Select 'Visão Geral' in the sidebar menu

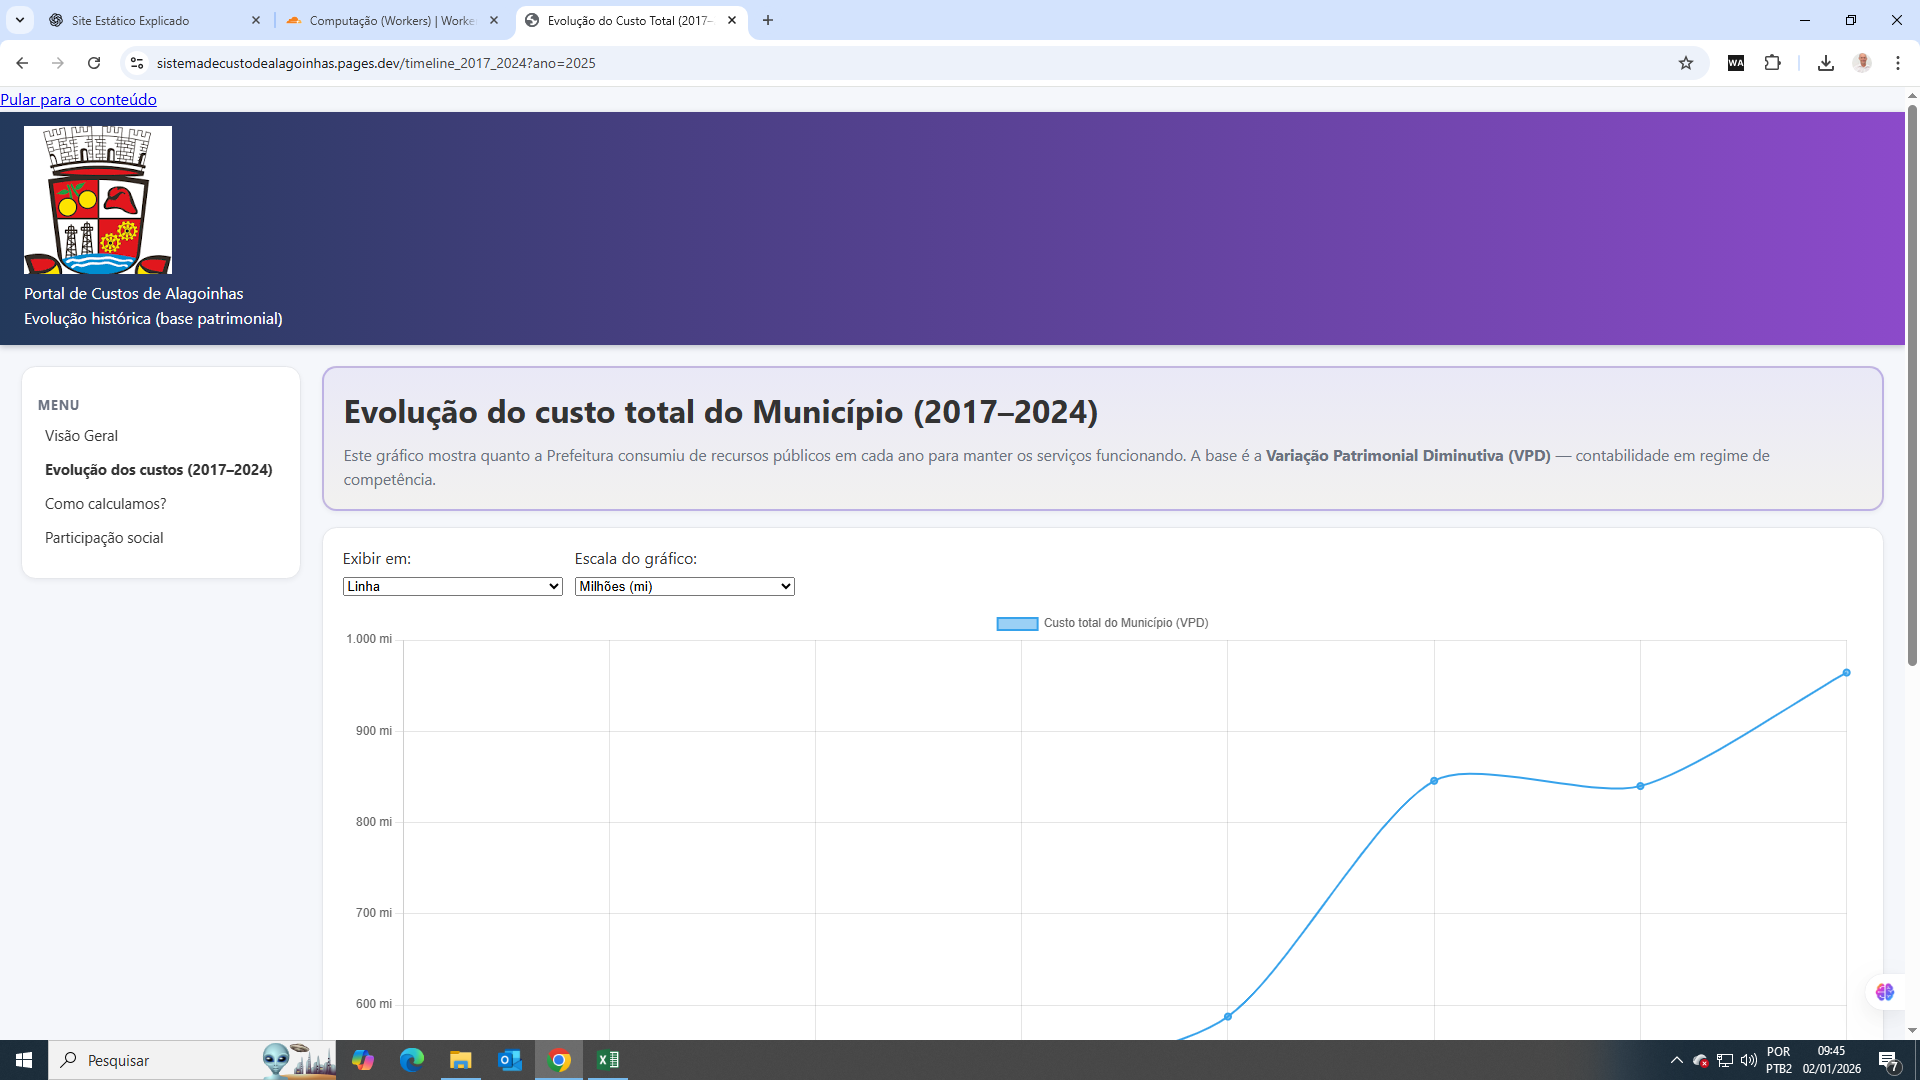[81, 435]
